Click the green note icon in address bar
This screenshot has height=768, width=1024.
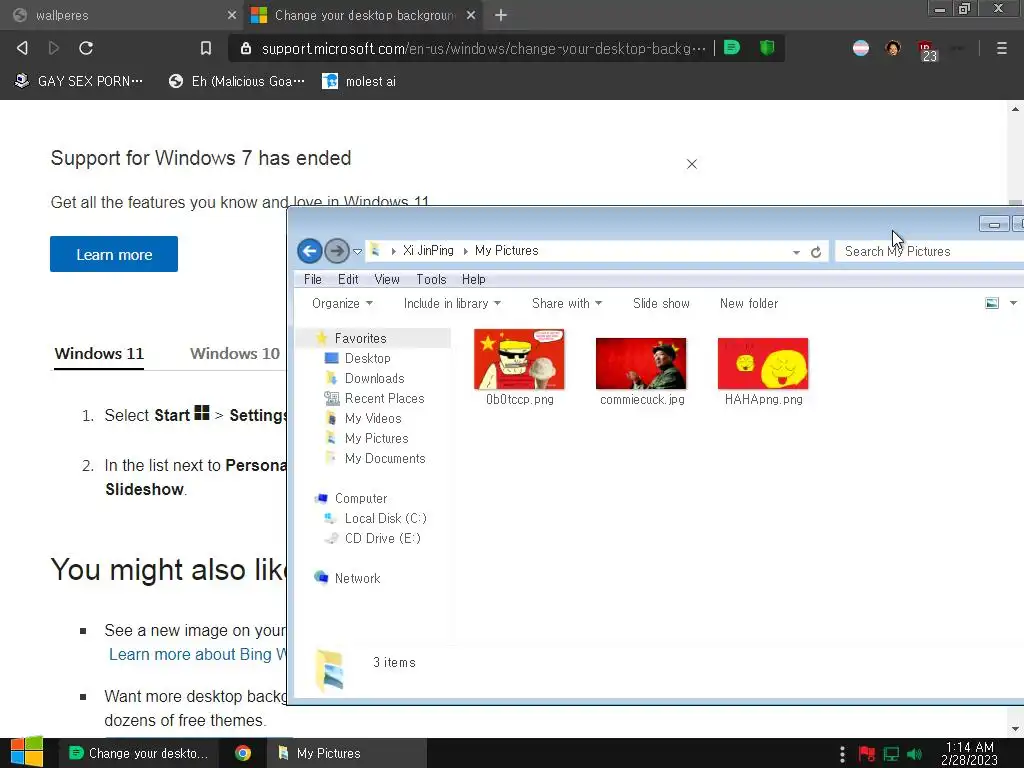tap(732, 48)
